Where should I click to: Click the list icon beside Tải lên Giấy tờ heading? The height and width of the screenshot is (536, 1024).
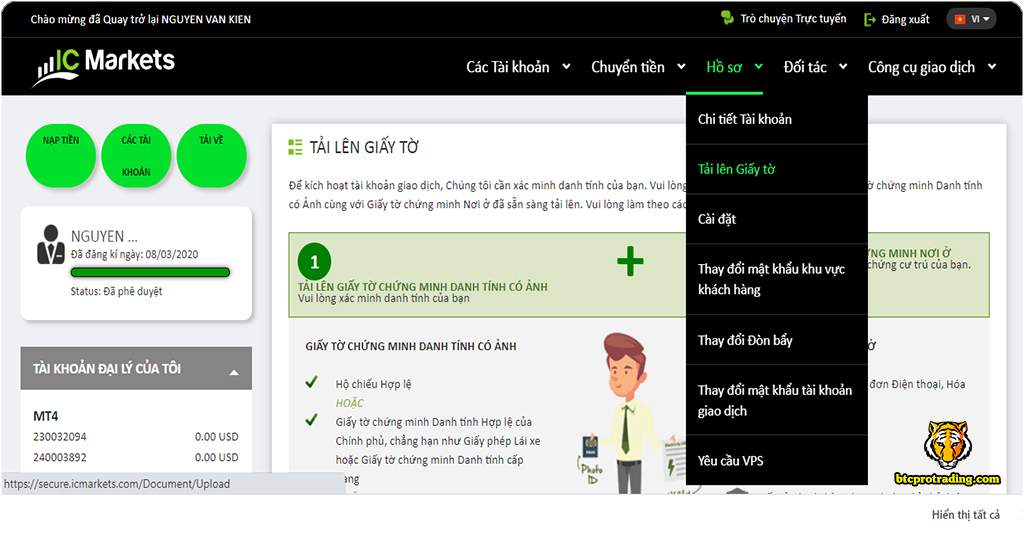point(295,147)
